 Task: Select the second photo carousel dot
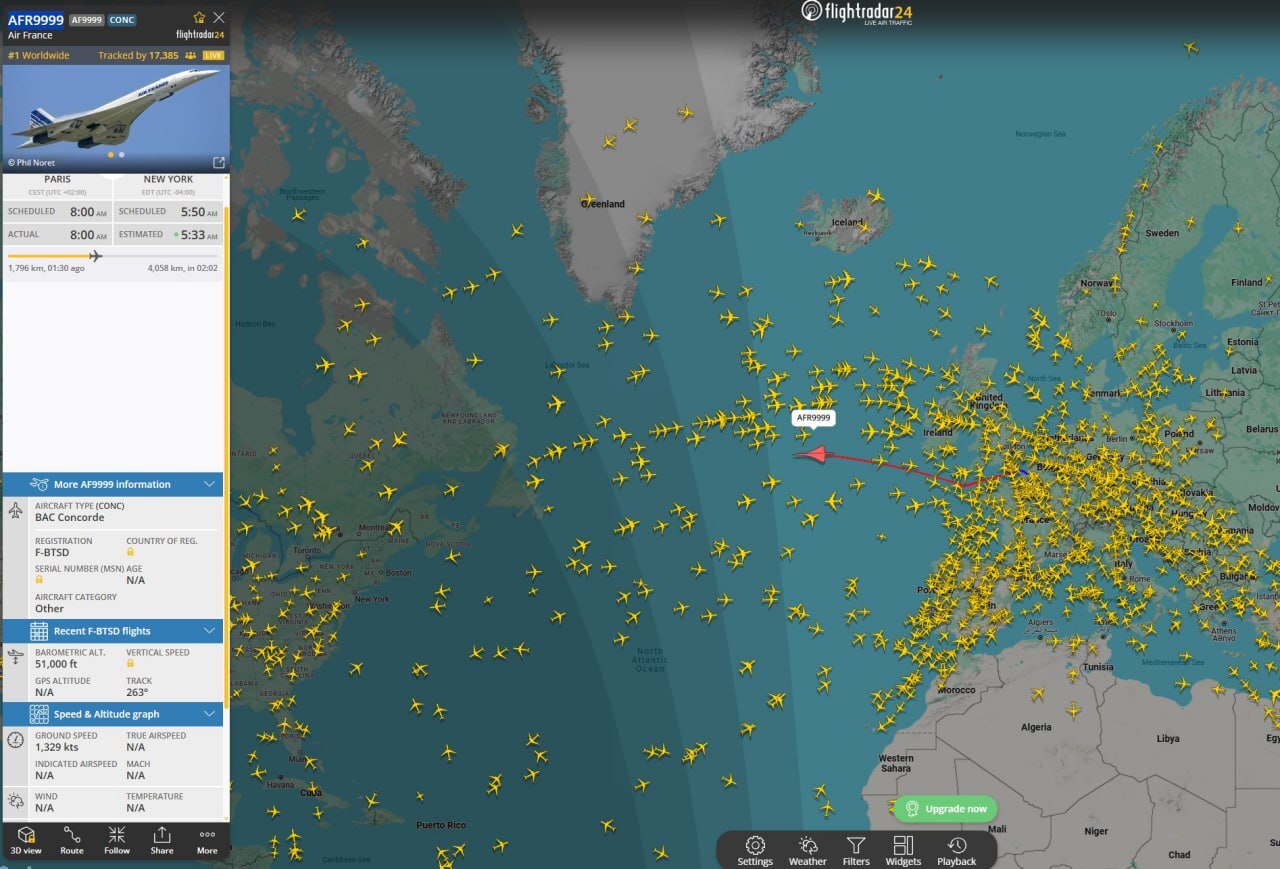pos(122,155)
